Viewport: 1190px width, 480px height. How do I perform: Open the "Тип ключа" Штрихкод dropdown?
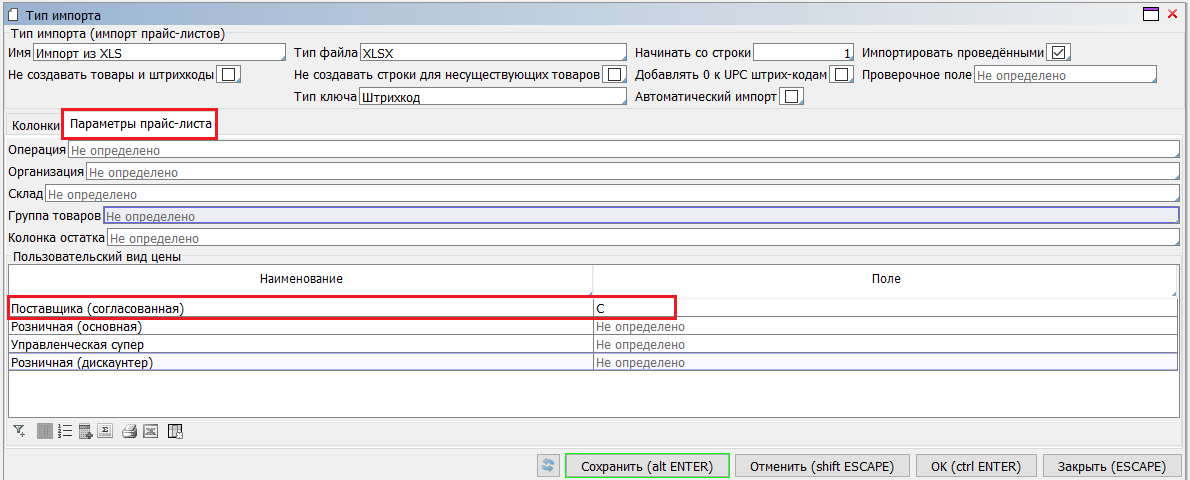point(491,97)
